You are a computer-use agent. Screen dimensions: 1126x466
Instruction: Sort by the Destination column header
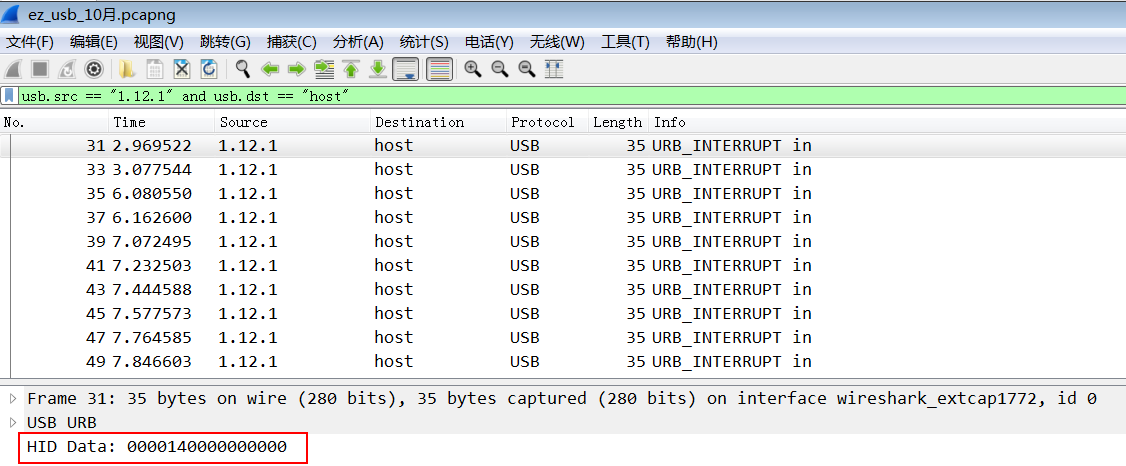tap(438, 122)
